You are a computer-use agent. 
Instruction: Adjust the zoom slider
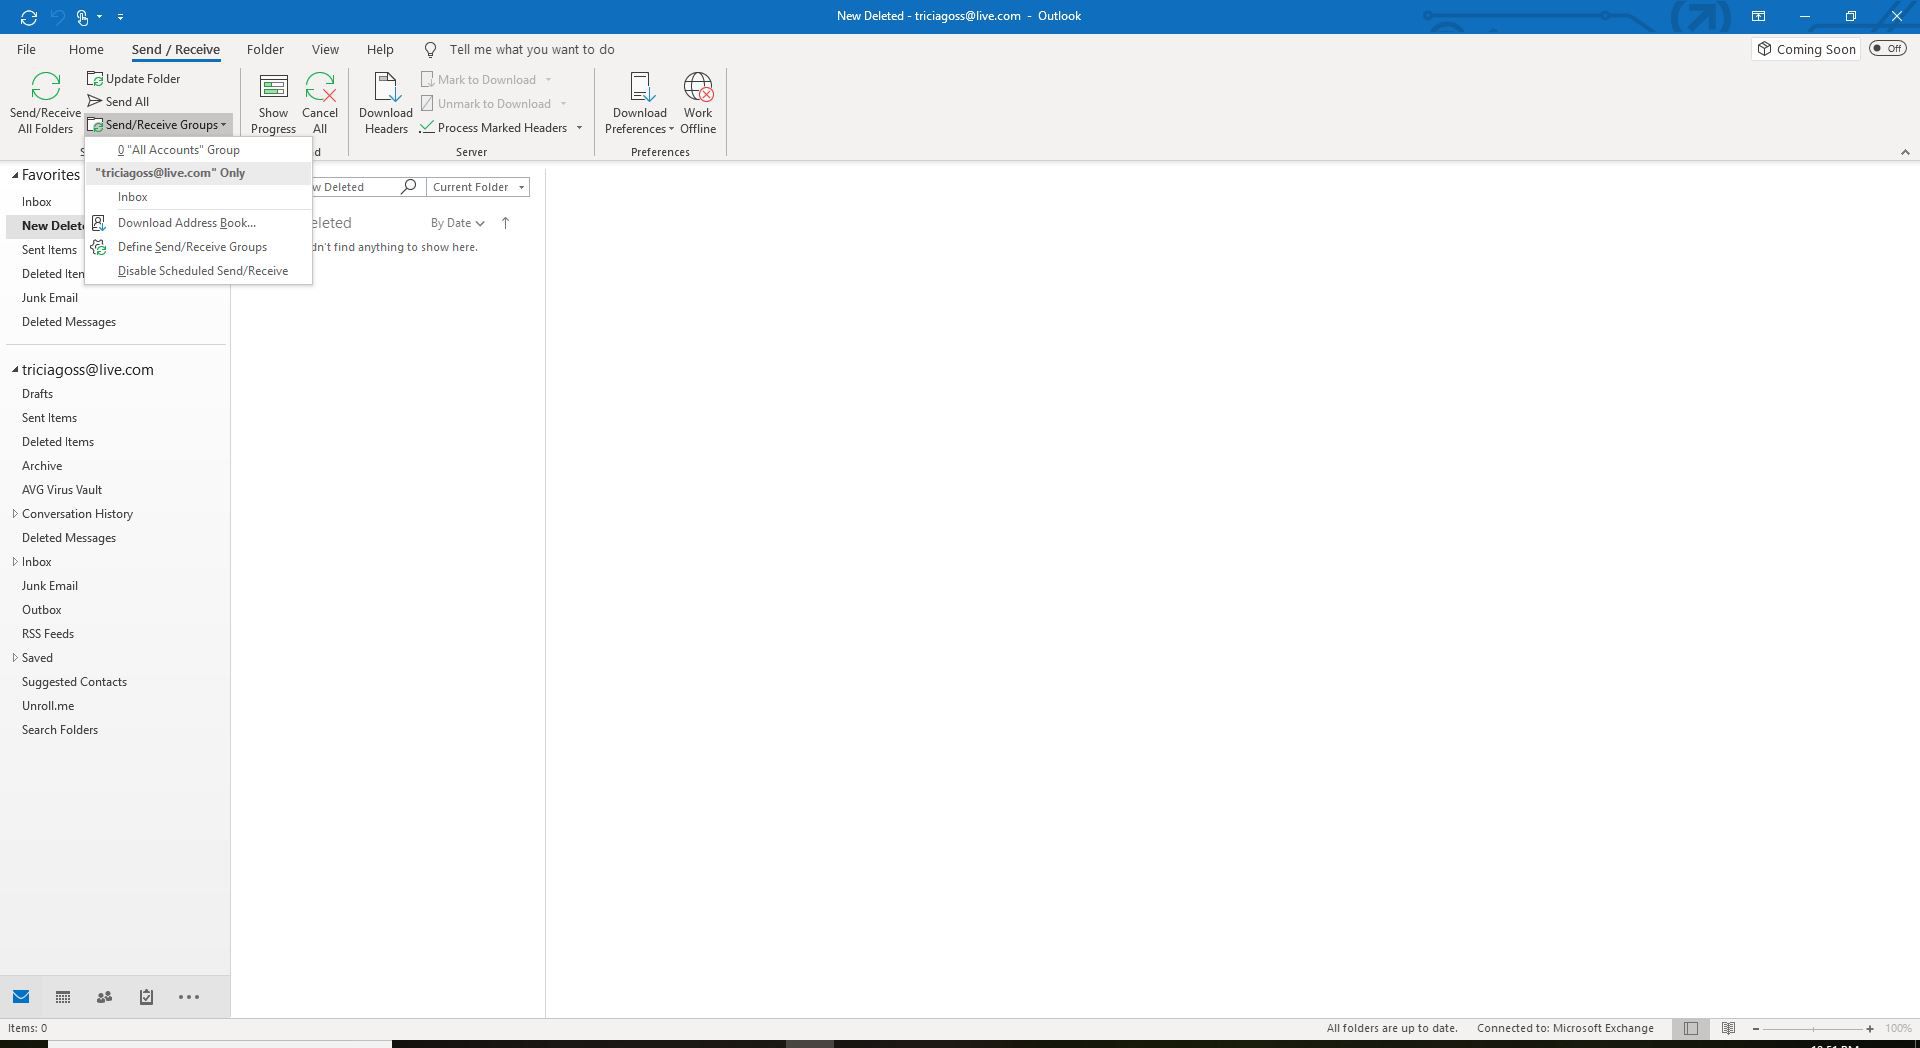pyautogui.click(x=1813, y=1029)
